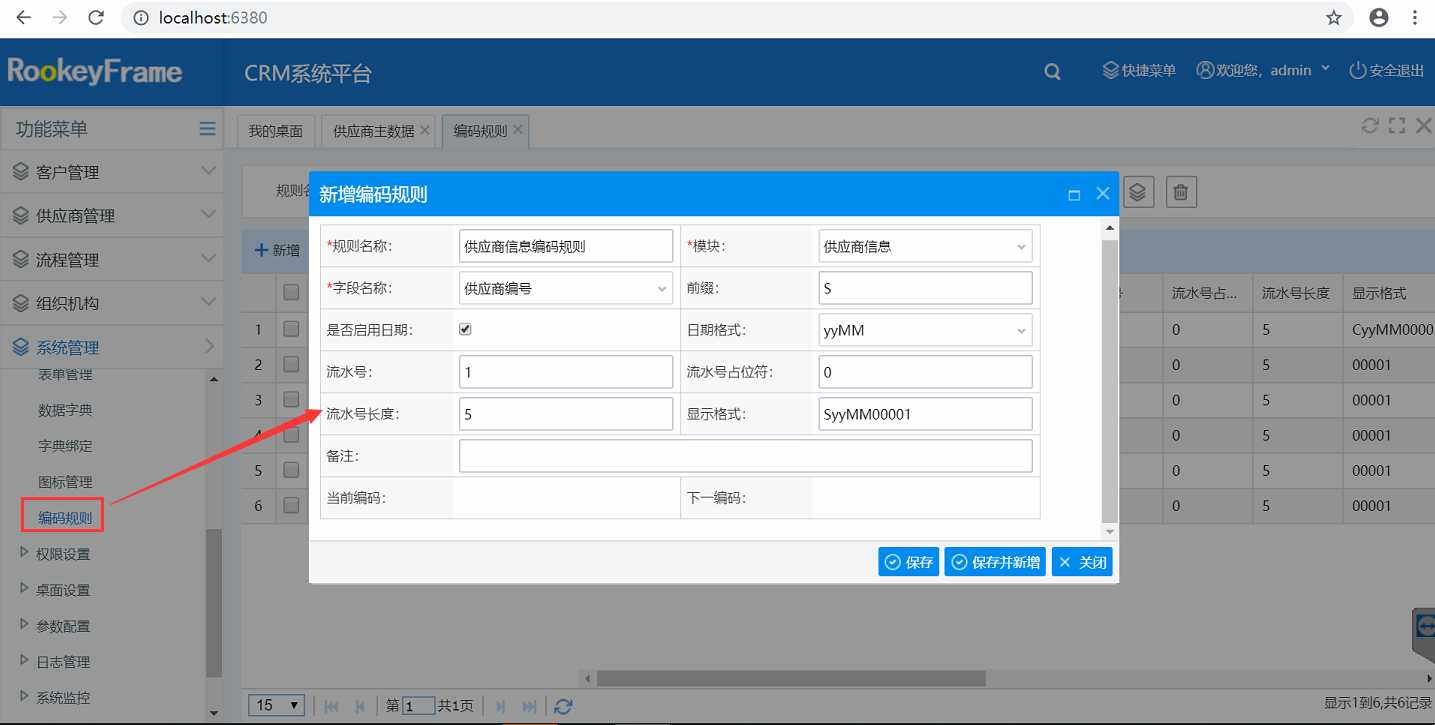Click the dialog vertical scrollbar
Image resolution: width=1435 pixels, height=725 pixels.
coord(1109,380)
